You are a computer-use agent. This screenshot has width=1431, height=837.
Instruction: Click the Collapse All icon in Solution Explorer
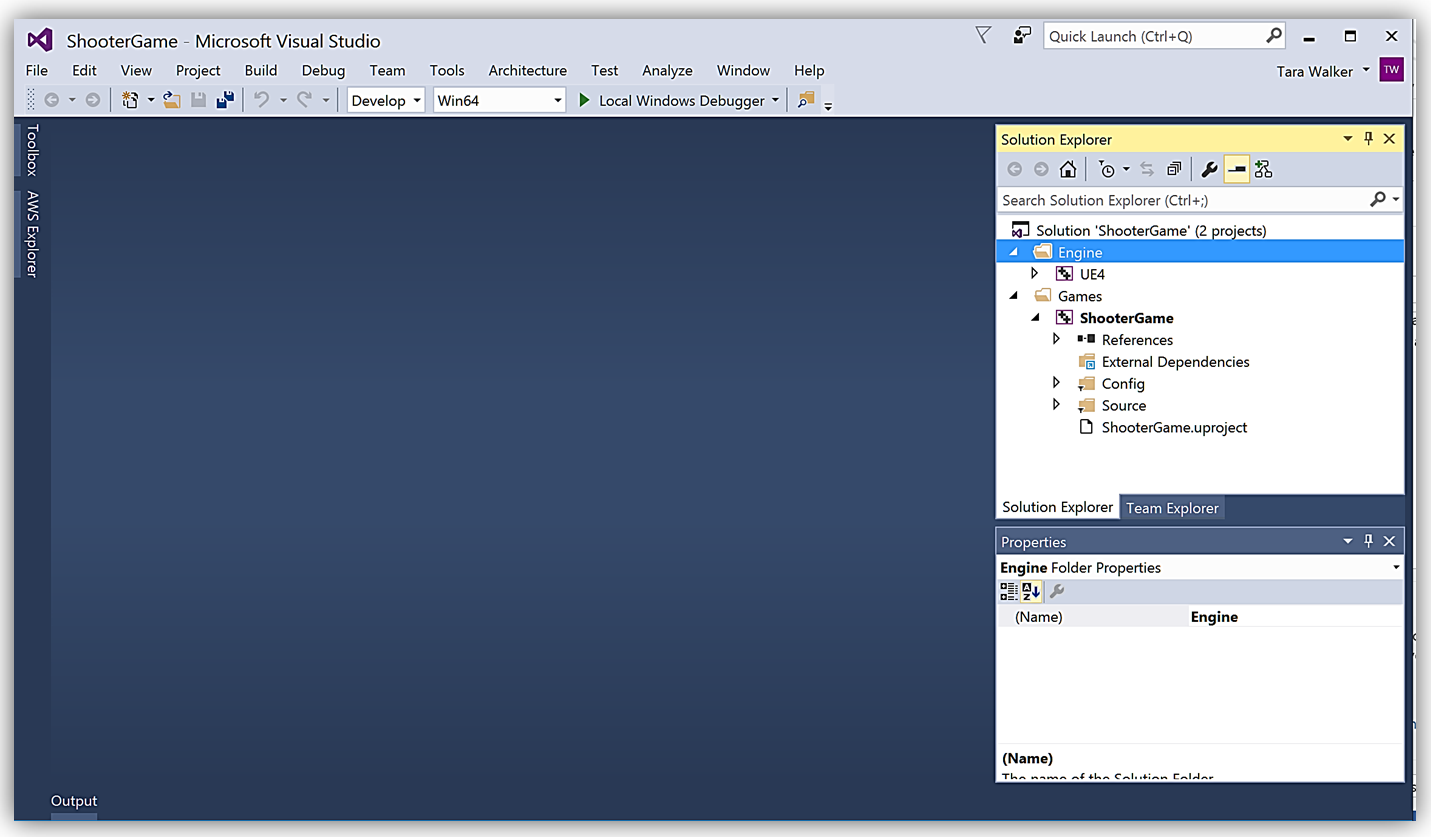1174,169
